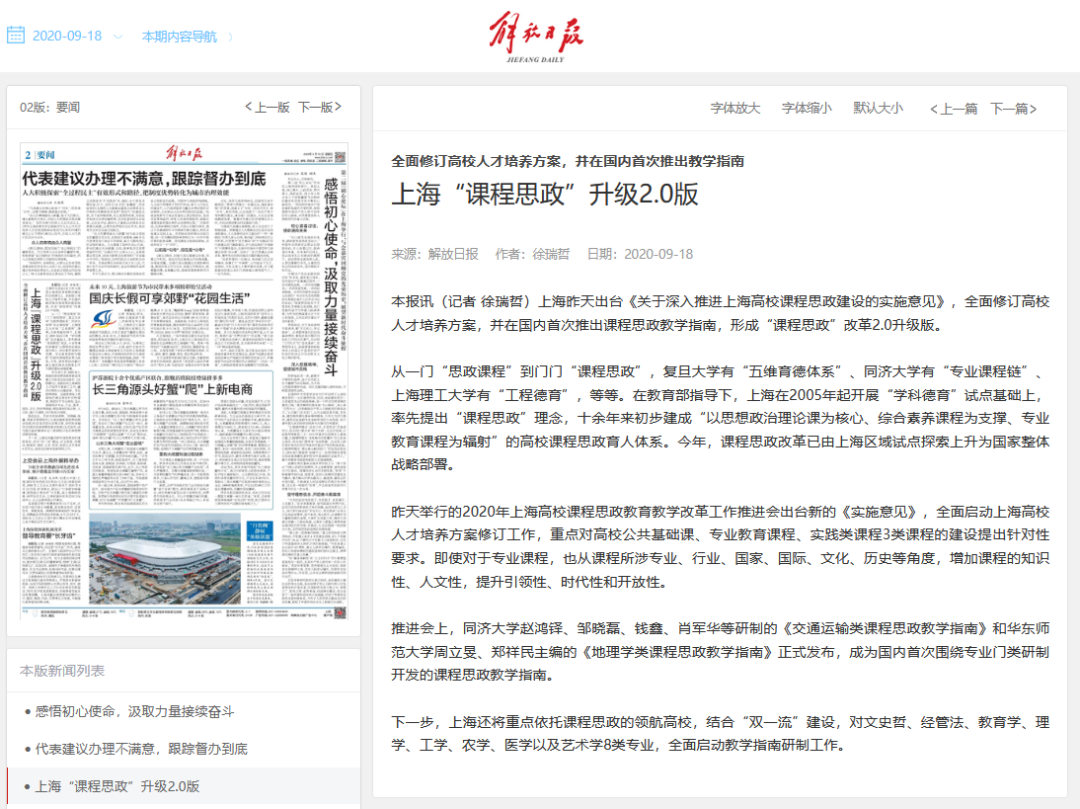Click author text 作者：徐瑞哲
Viewport: 1080px width, 809px height.
coord(532,254)
